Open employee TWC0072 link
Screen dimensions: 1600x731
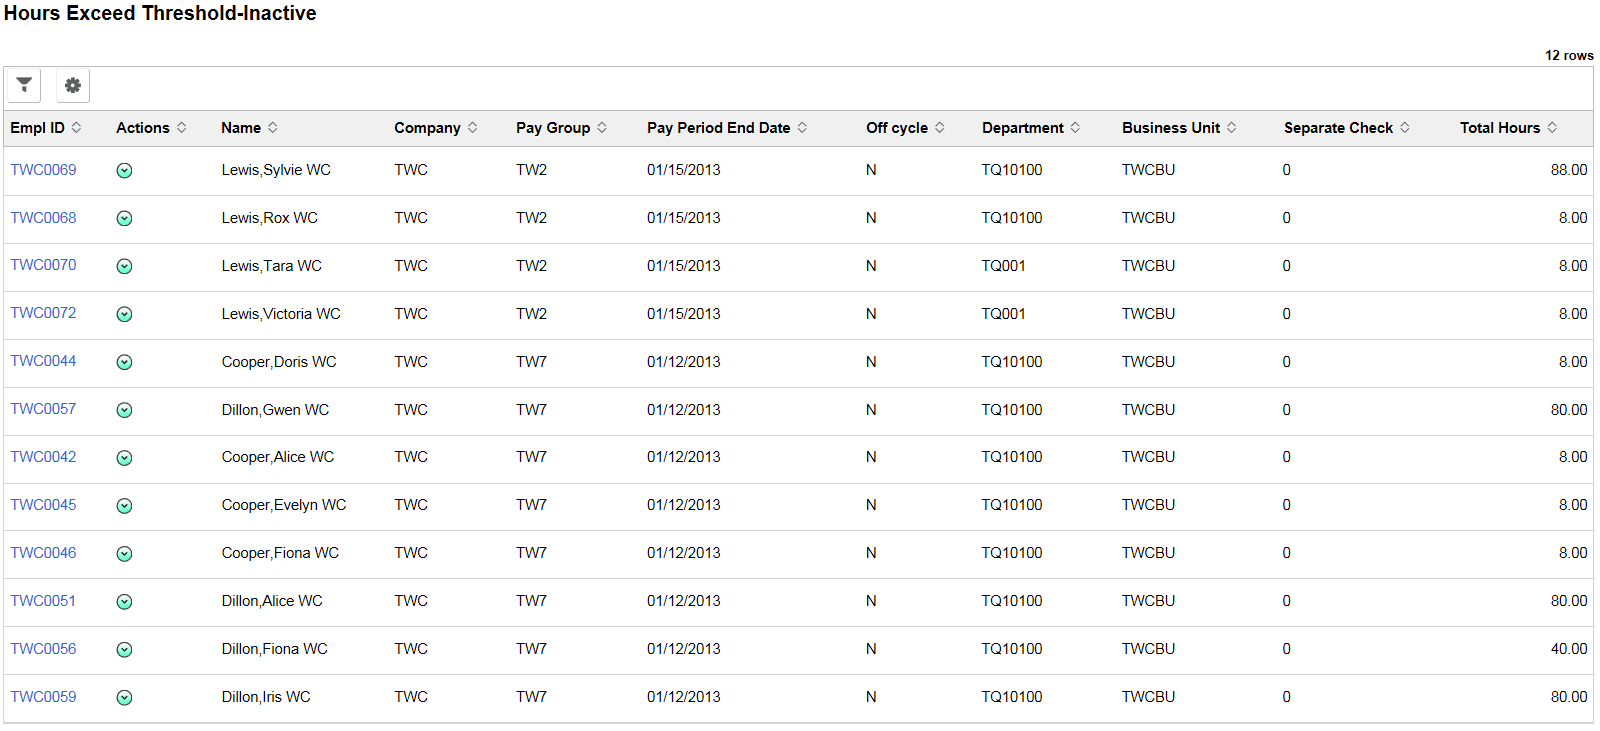pyautogui.click(x=43, y=313)
